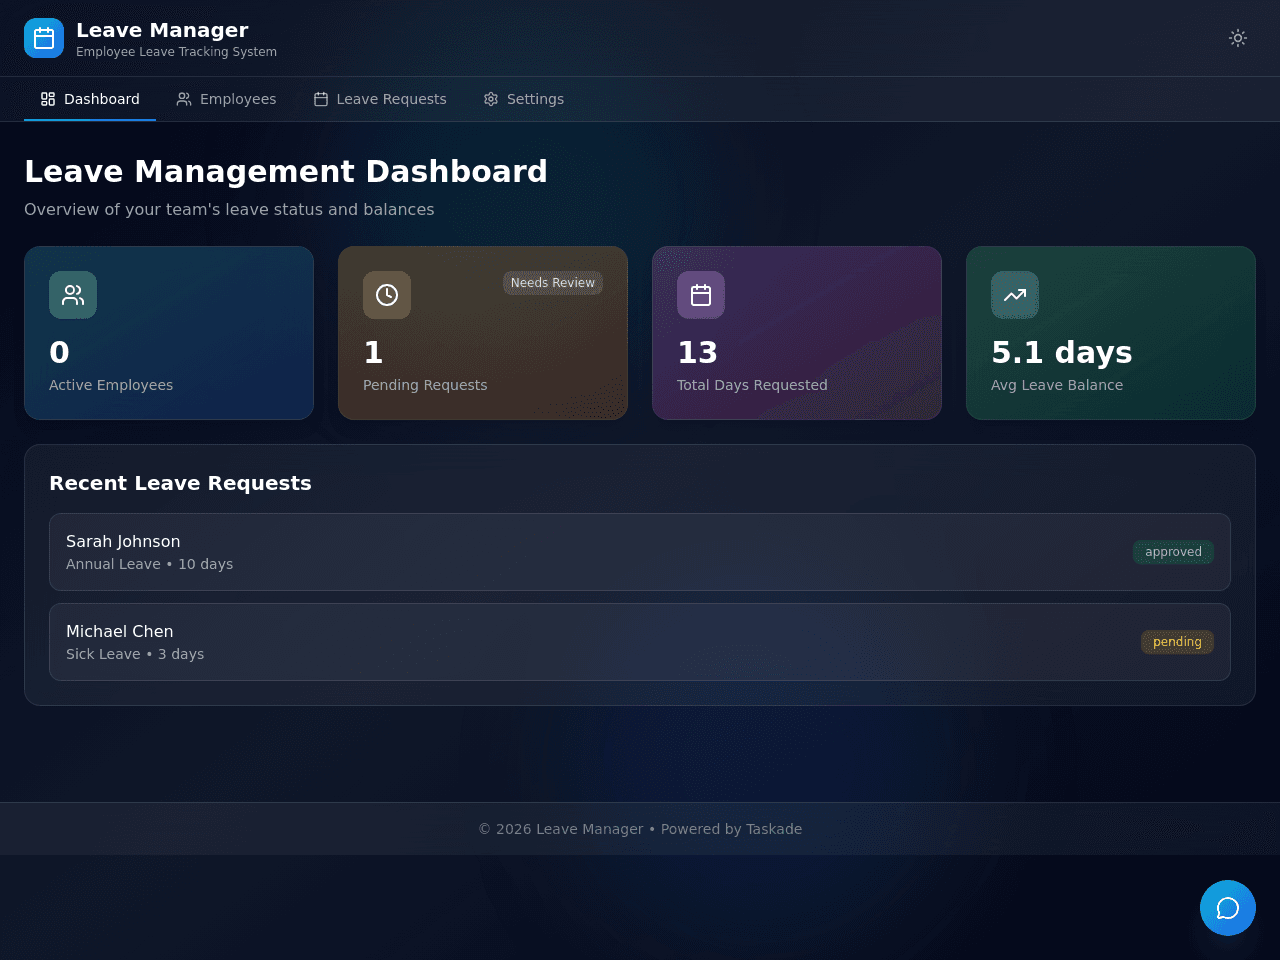Image resolution: width=1280 pixels, height=960 pixels.
Task: Click the Recent Leave Requests heading
Action: click(x=180, y=483)
